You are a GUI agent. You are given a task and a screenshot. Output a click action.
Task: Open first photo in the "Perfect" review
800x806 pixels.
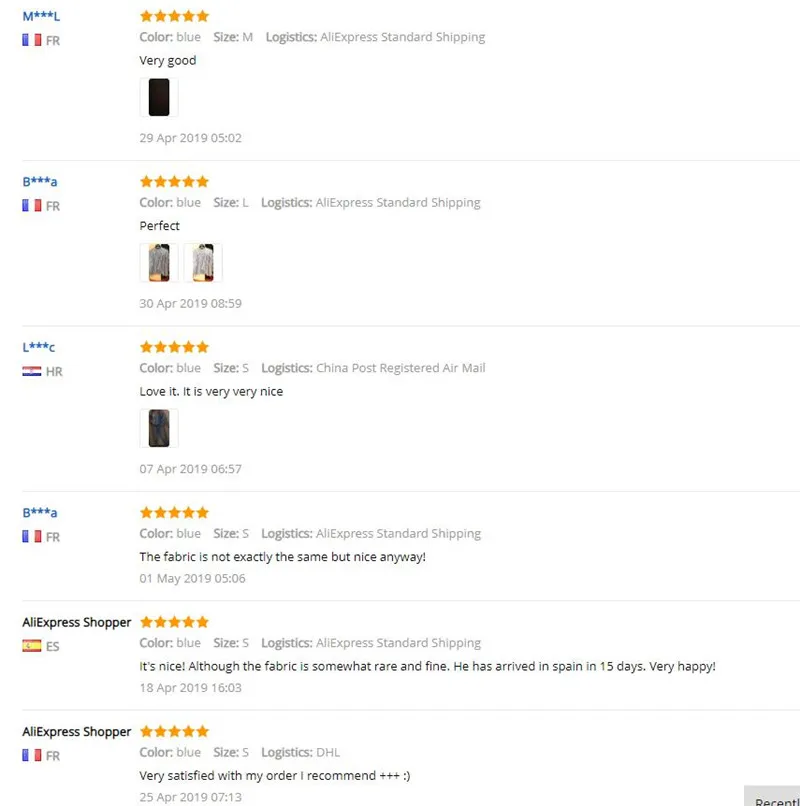point(159,263)
